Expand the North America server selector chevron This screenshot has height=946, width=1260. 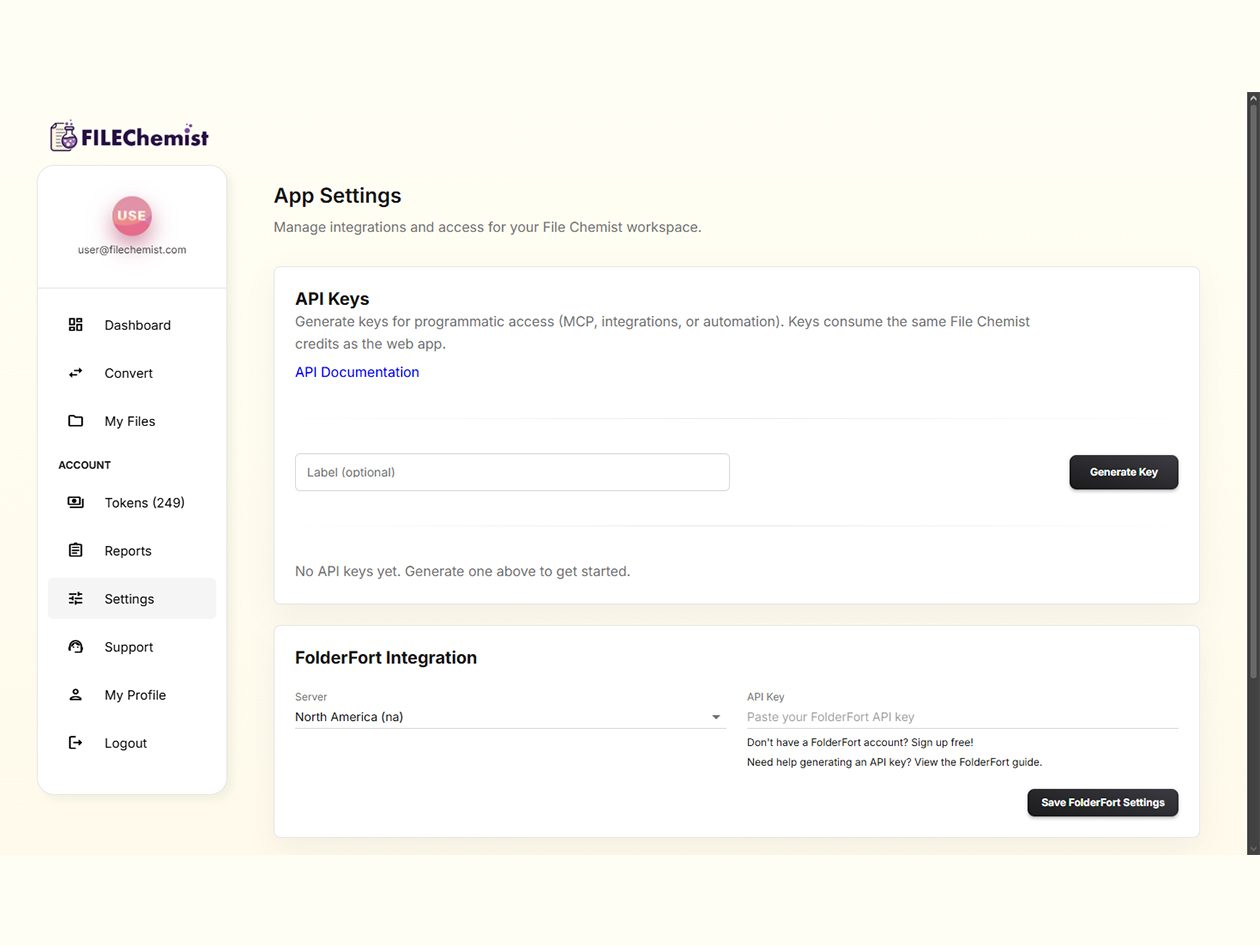(716, 717)
